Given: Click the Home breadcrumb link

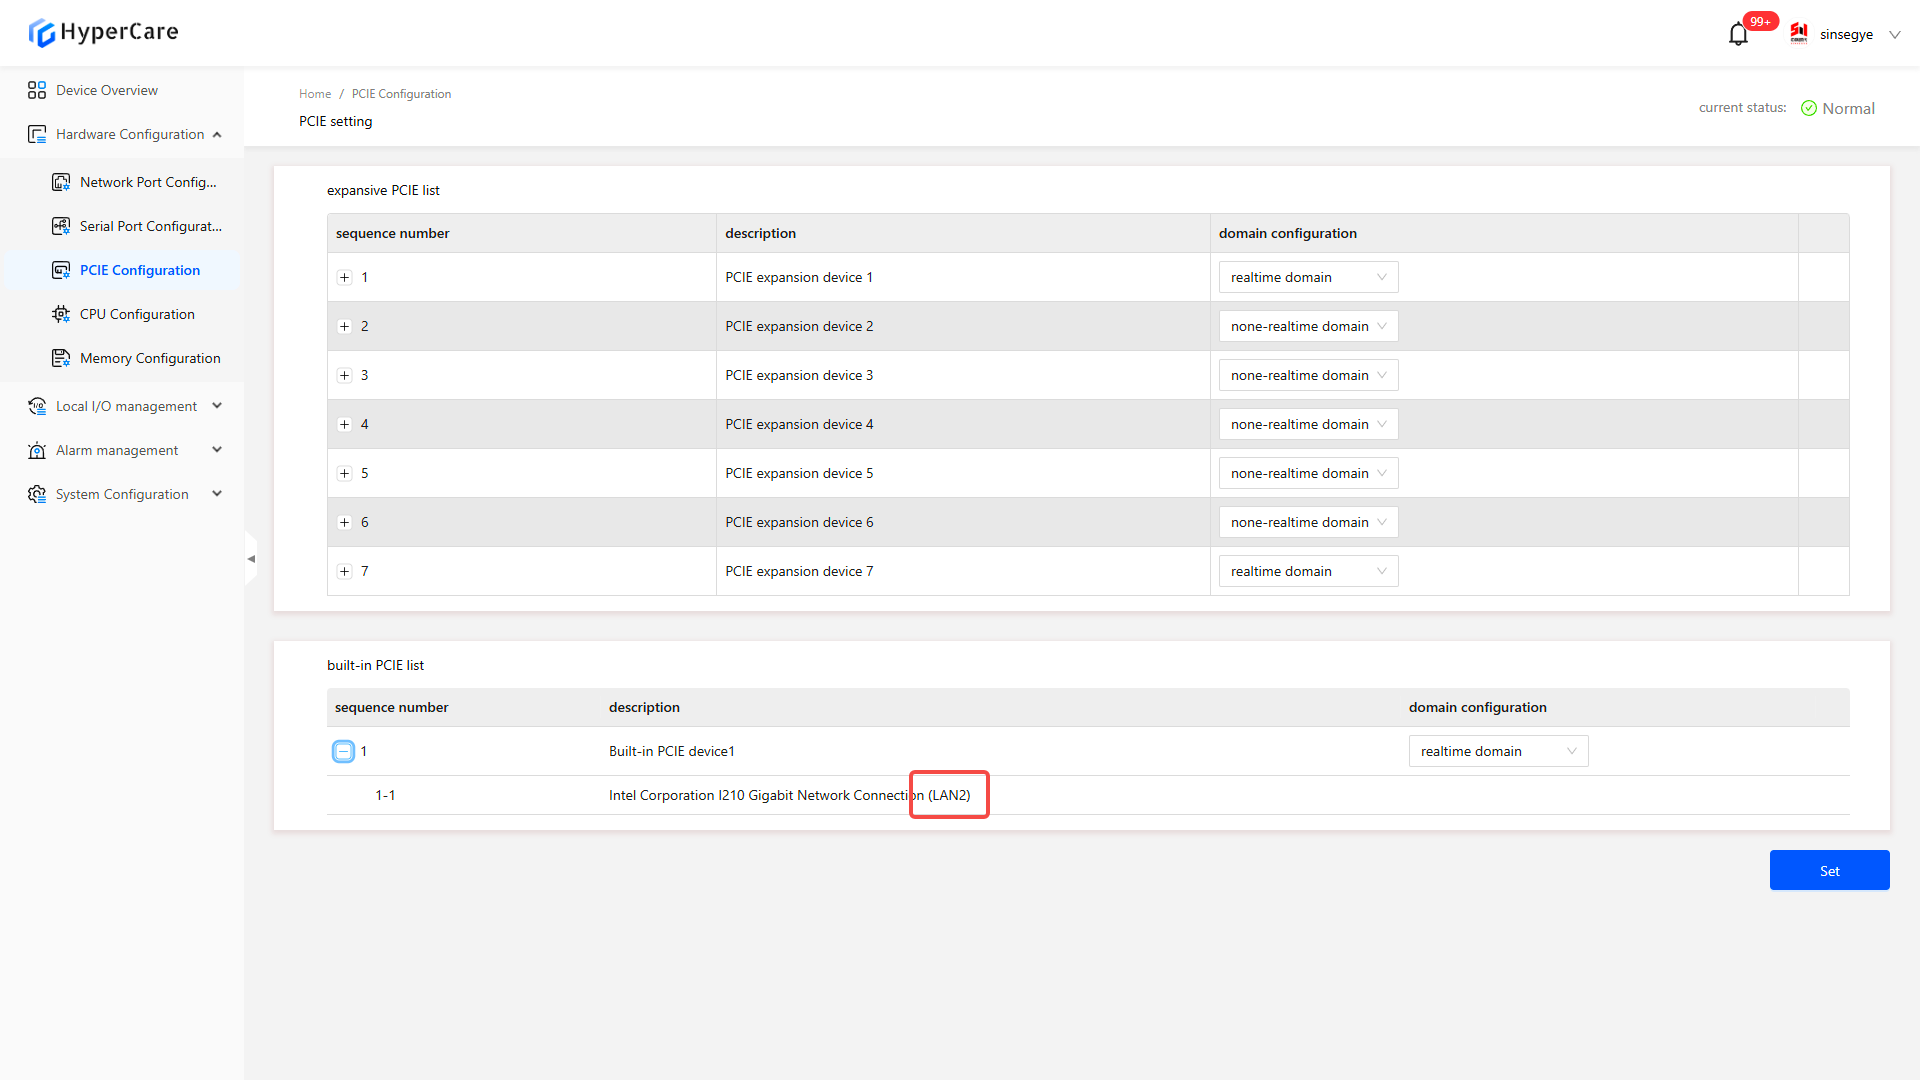Looking at the screenshot, I should tap(314, 94).
